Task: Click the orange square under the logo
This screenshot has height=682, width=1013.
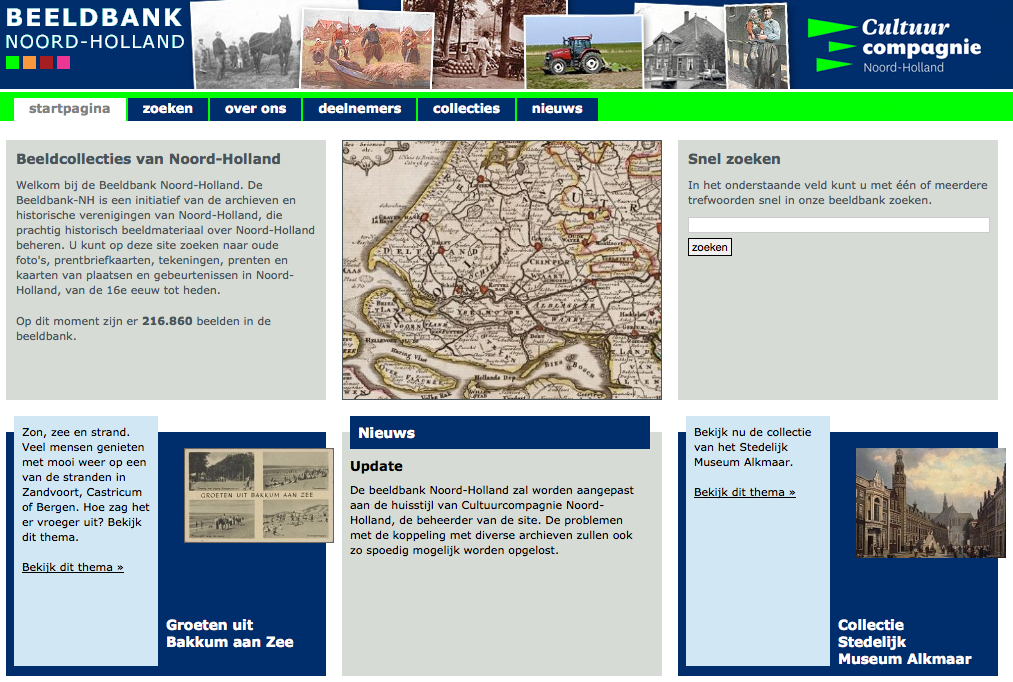Action: 29,63
